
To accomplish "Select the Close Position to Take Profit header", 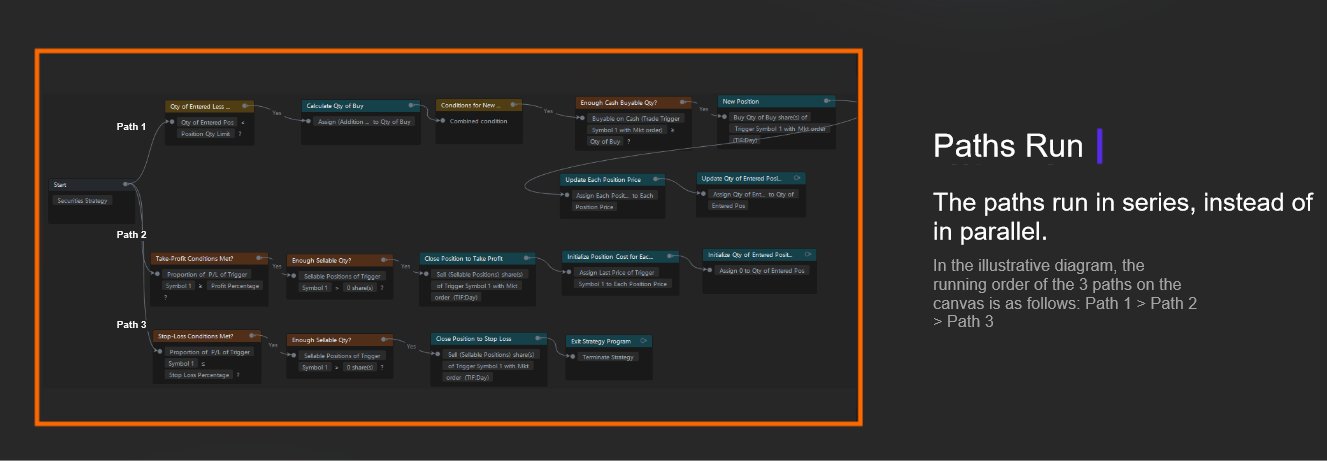I will (x=478, y=259).
